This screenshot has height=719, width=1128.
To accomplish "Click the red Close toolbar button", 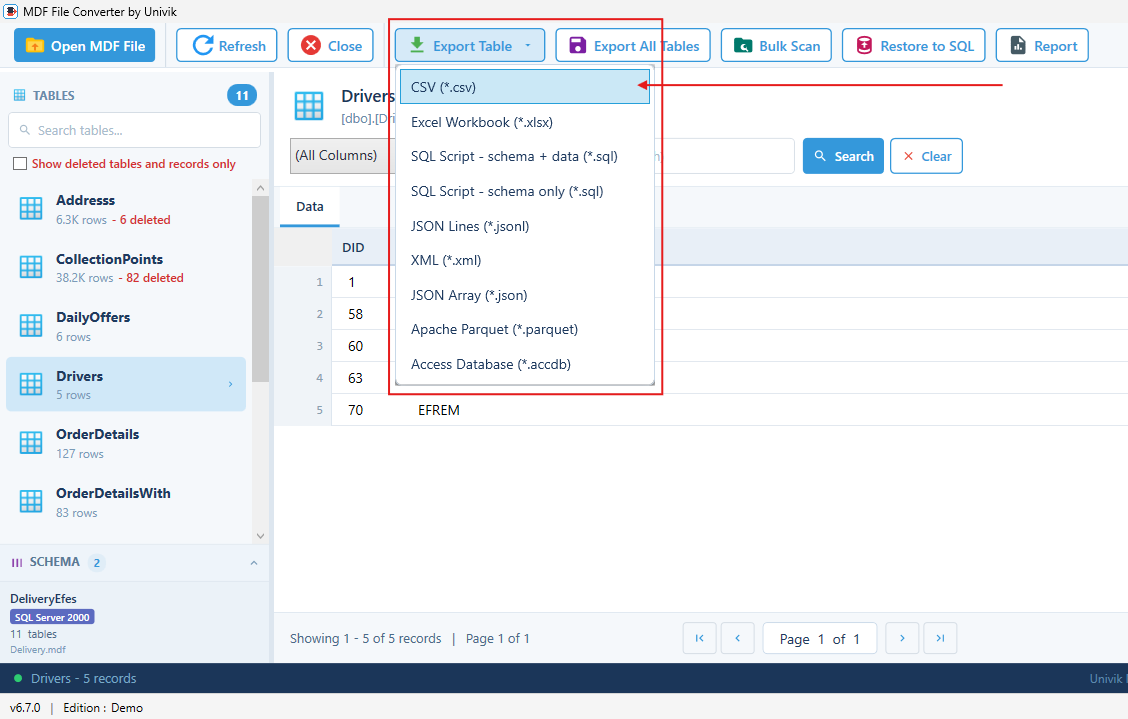I will coord(330,45).
